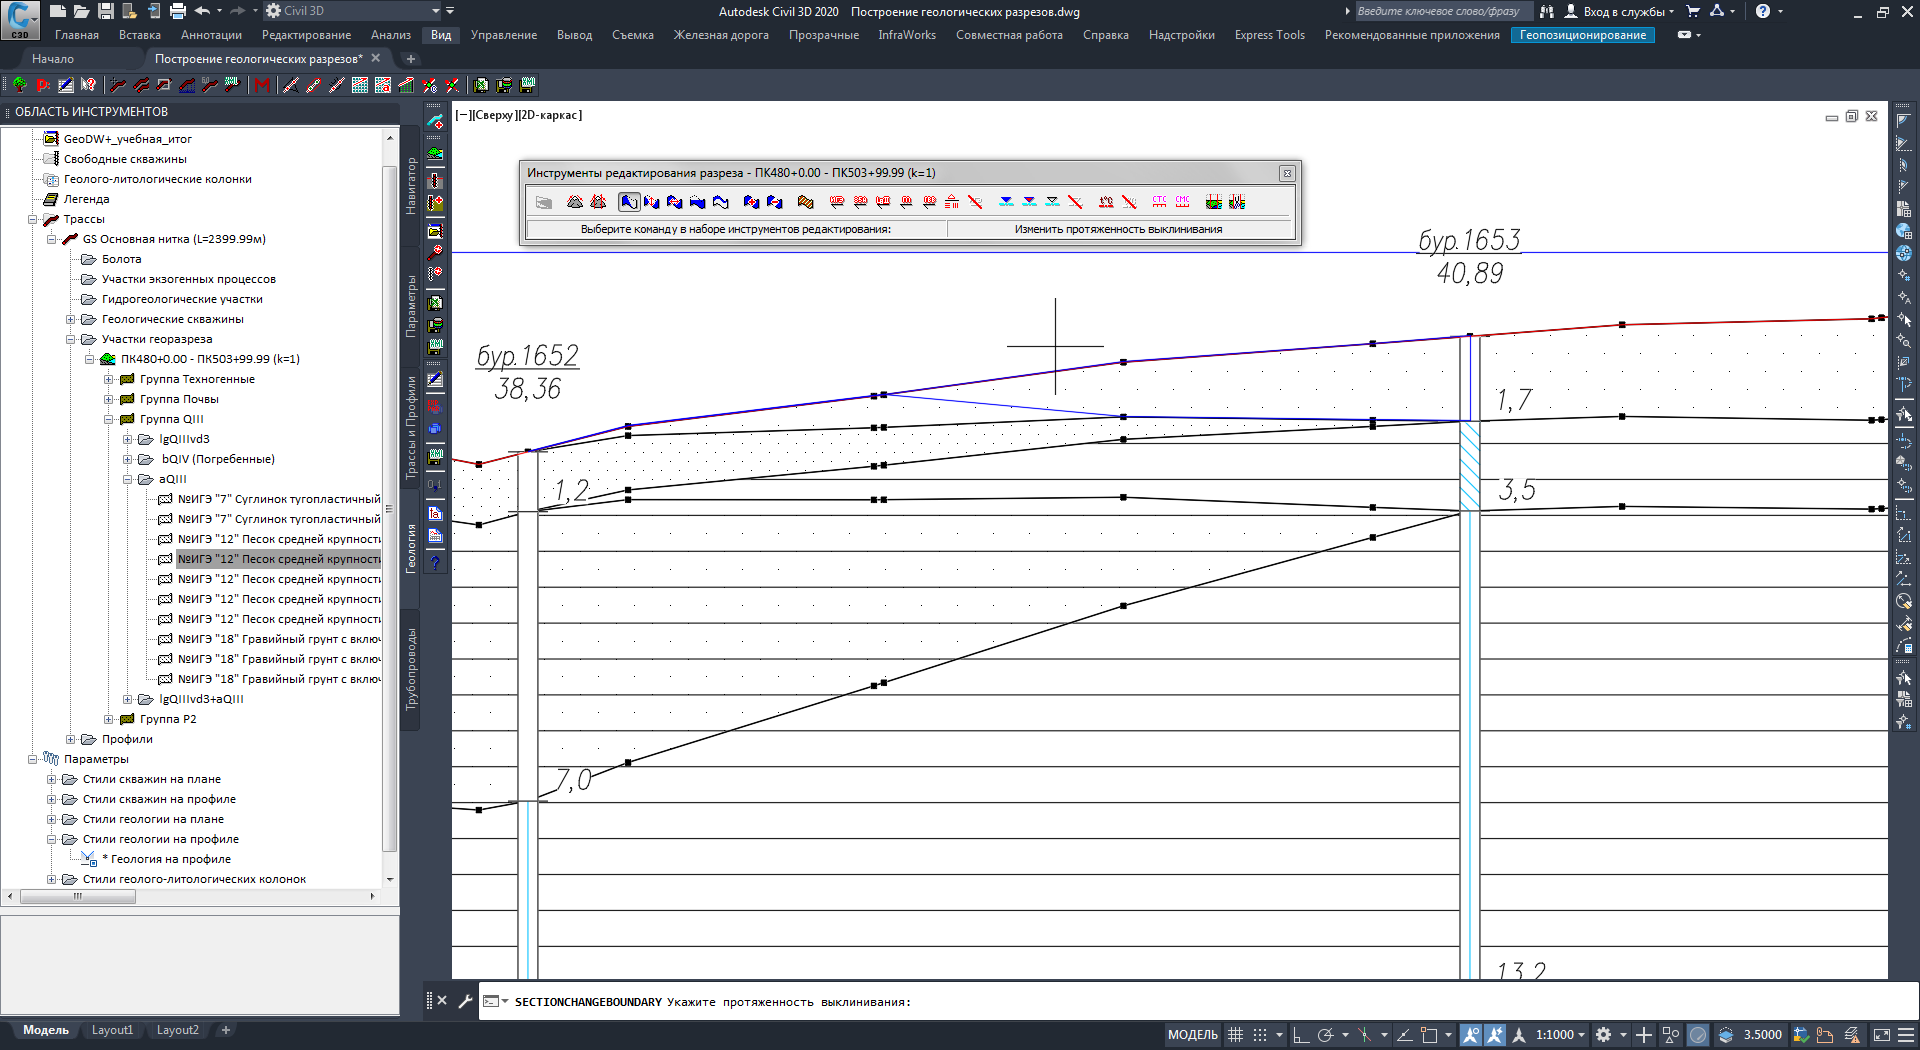Screen dimensions: 1920x1050
Task: Click the red M icon in Geo toolbar
Action: point(262,85)
